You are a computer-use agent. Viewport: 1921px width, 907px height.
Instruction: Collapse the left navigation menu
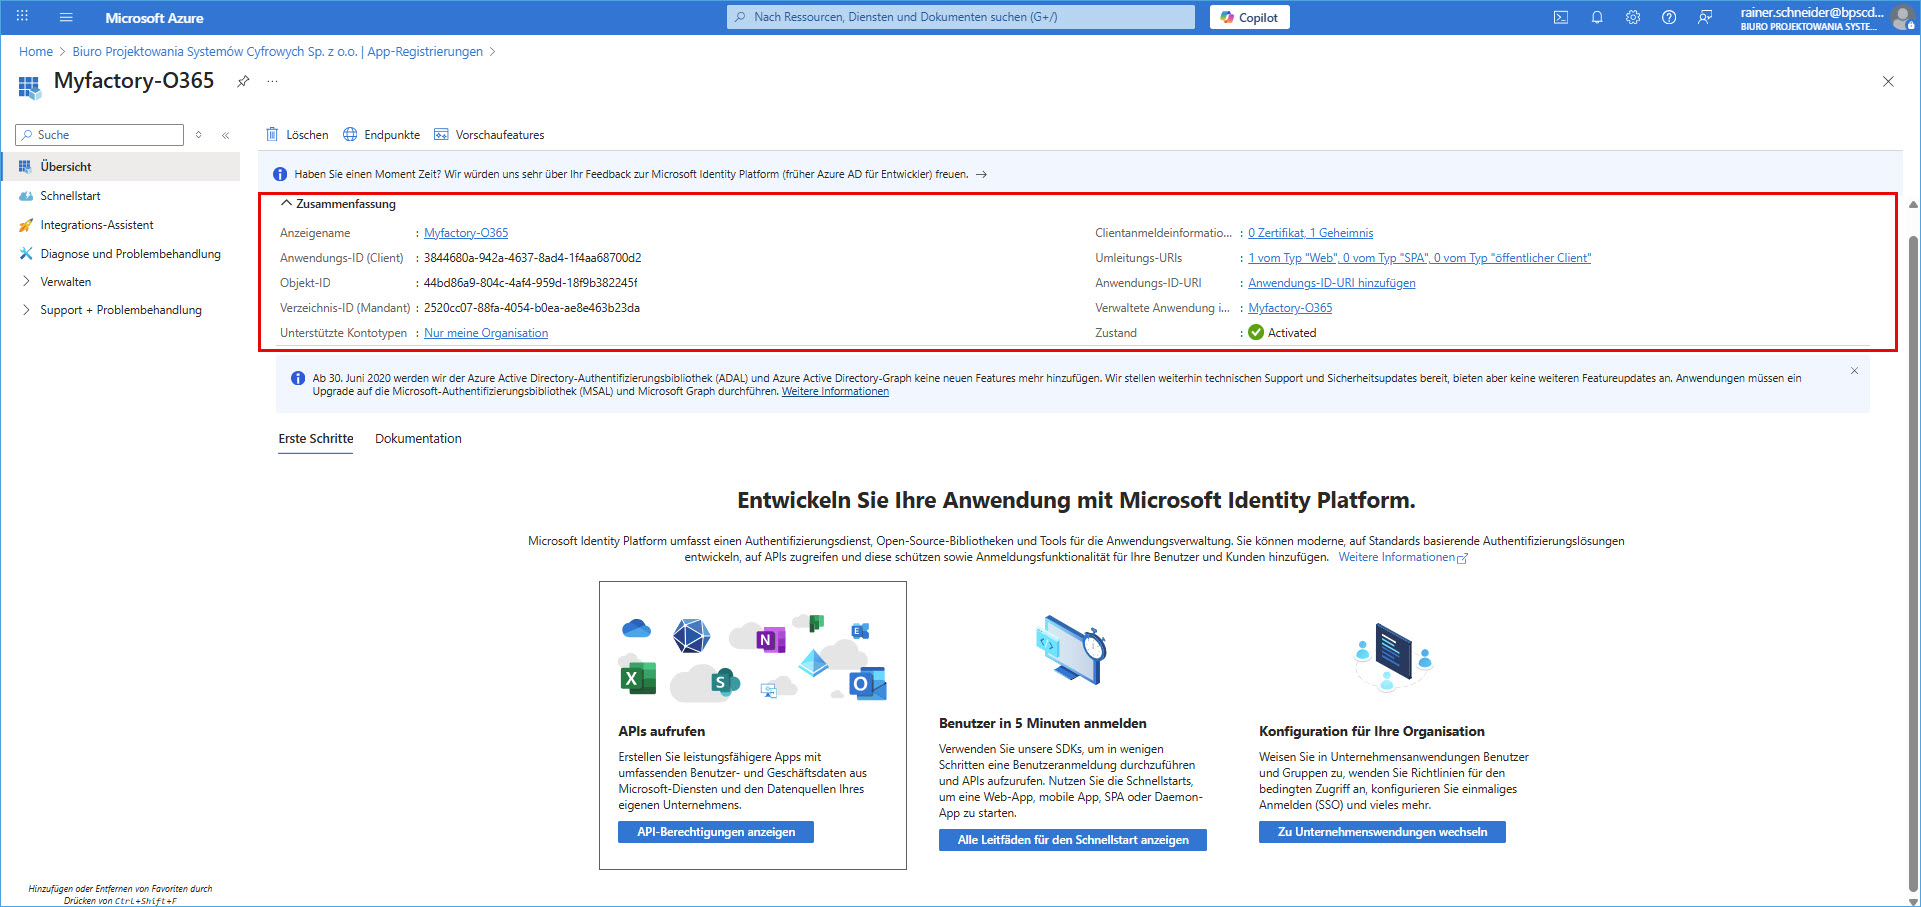click(226, 135)
